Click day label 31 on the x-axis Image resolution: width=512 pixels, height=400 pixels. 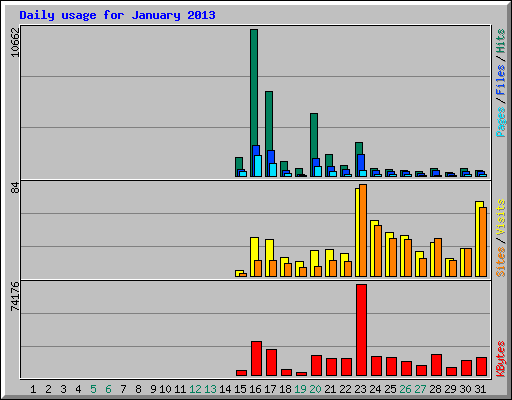point(480,389)
